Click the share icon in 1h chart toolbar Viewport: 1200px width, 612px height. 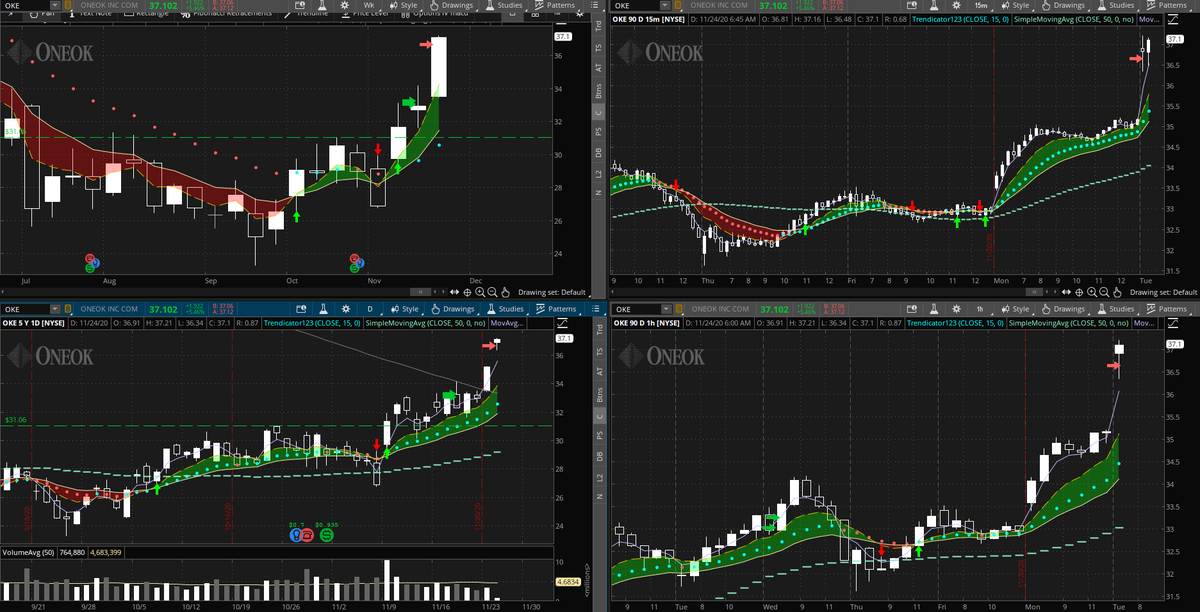click(912, 309)
